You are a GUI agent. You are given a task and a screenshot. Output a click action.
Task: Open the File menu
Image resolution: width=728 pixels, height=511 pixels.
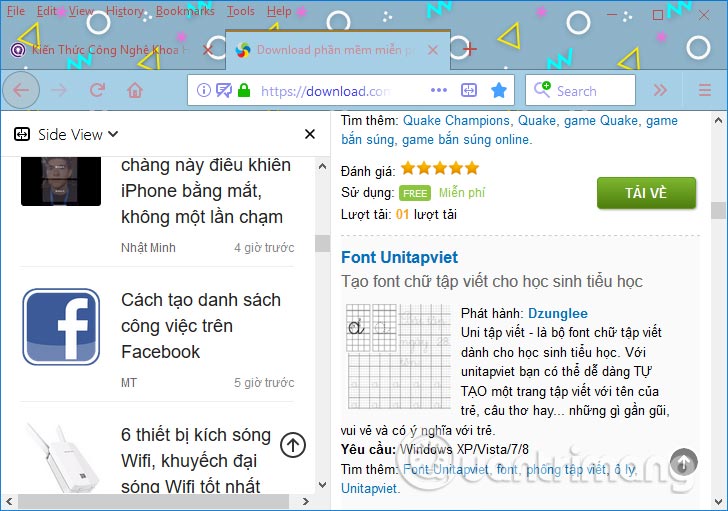click(16, 11)
